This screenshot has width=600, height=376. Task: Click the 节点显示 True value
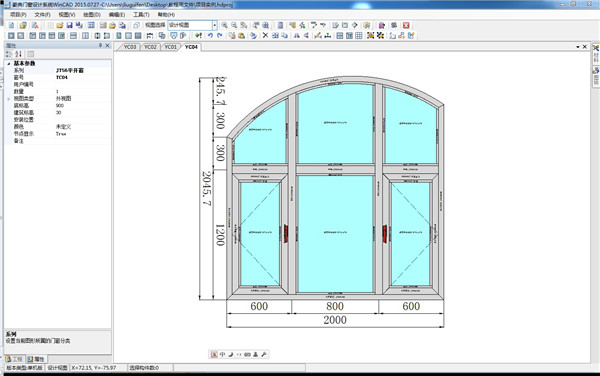tap(83, 134)
